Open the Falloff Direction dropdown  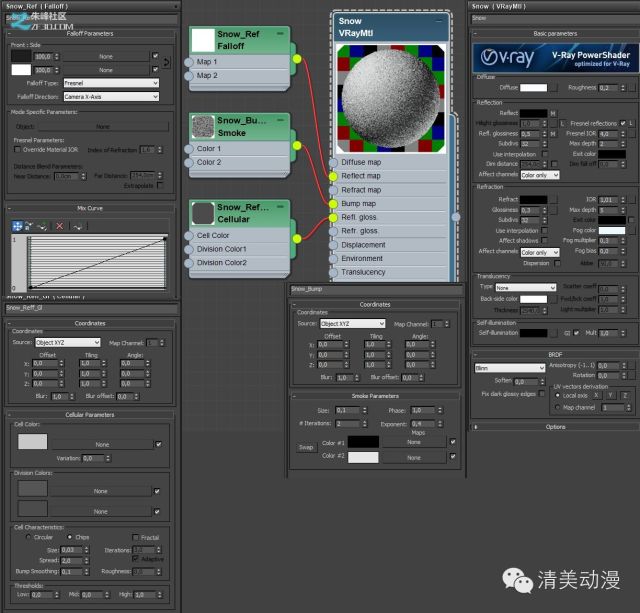point(111,97)
